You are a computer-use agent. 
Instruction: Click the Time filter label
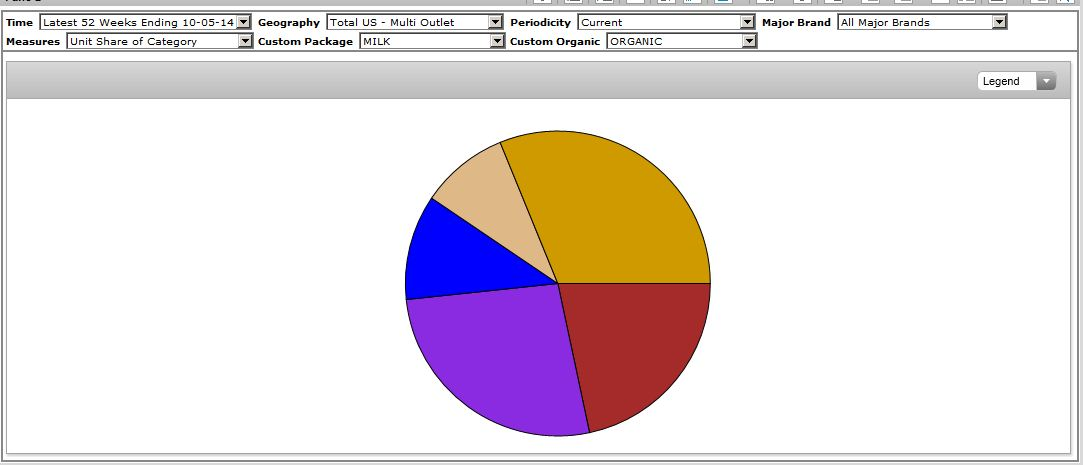pyautogui.click(x=19, y=22)
